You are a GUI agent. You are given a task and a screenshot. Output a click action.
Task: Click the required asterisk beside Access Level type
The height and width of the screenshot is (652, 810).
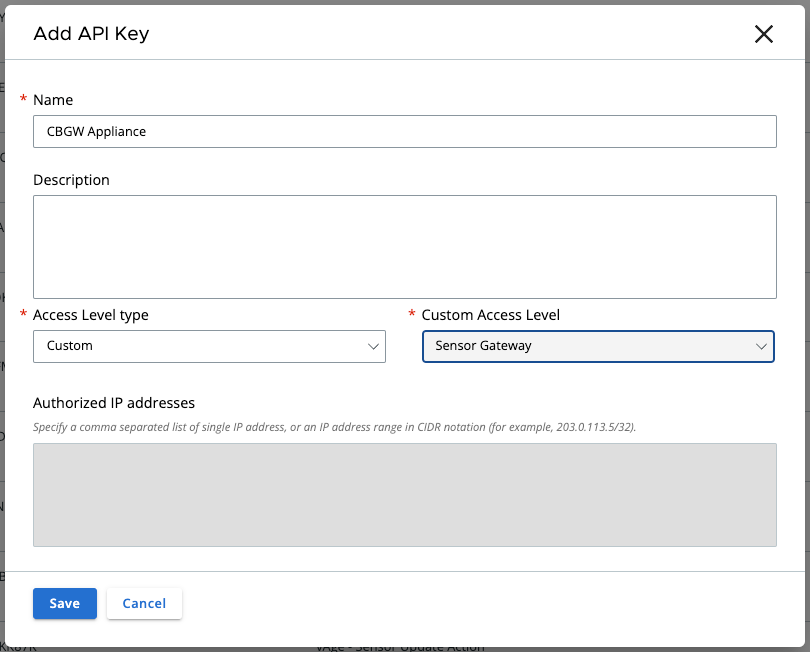click(23, 315)
